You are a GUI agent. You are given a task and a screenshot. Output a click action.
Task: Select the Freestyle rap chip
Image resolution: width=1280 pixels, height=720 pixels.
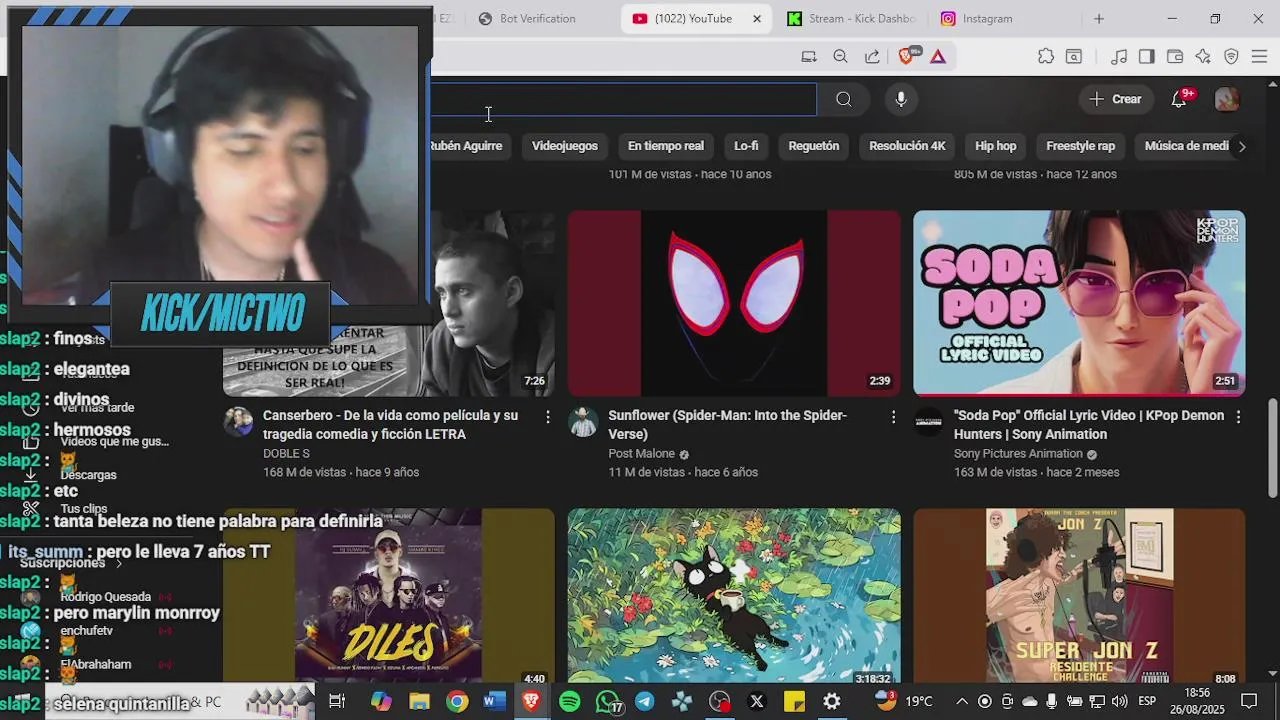(x=1080, y=146)
